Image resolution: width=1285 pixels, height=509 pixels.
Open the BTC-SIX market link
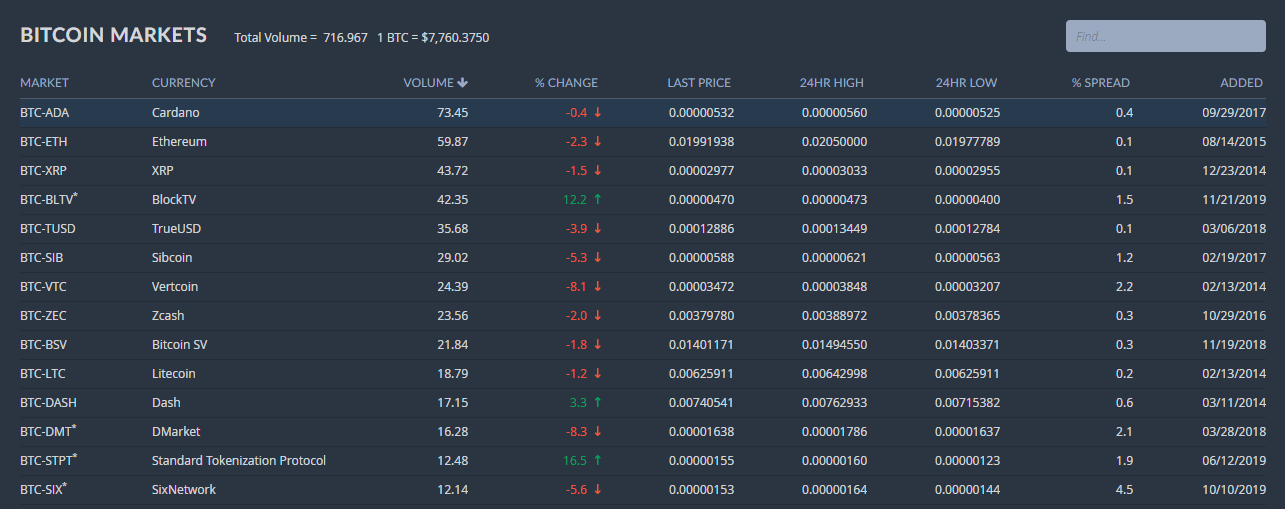[x=44, y=490]
